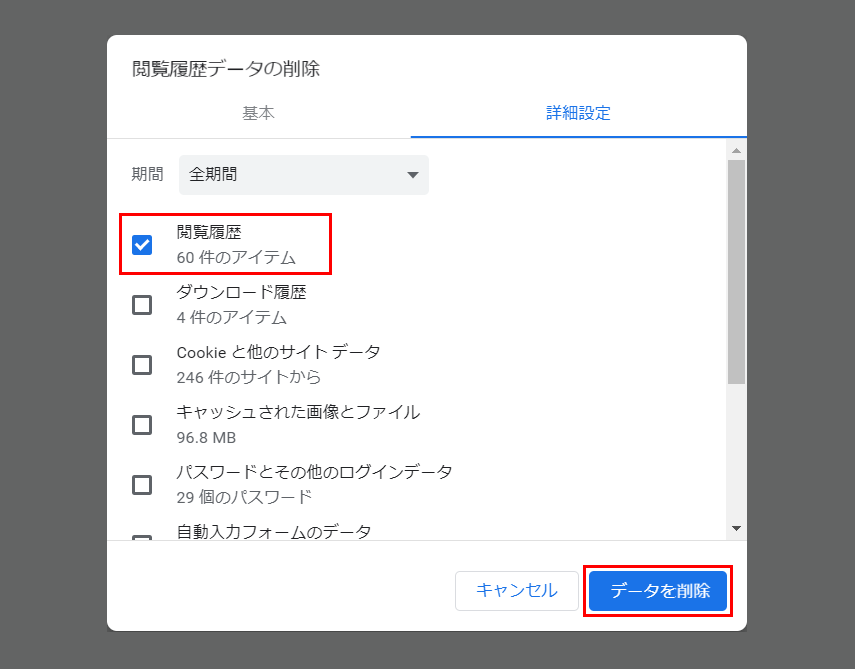The height and width of the screenshot is (669, 855).
Task: Click the scrollbar track below the thumb
Action: tap(737, 453)
